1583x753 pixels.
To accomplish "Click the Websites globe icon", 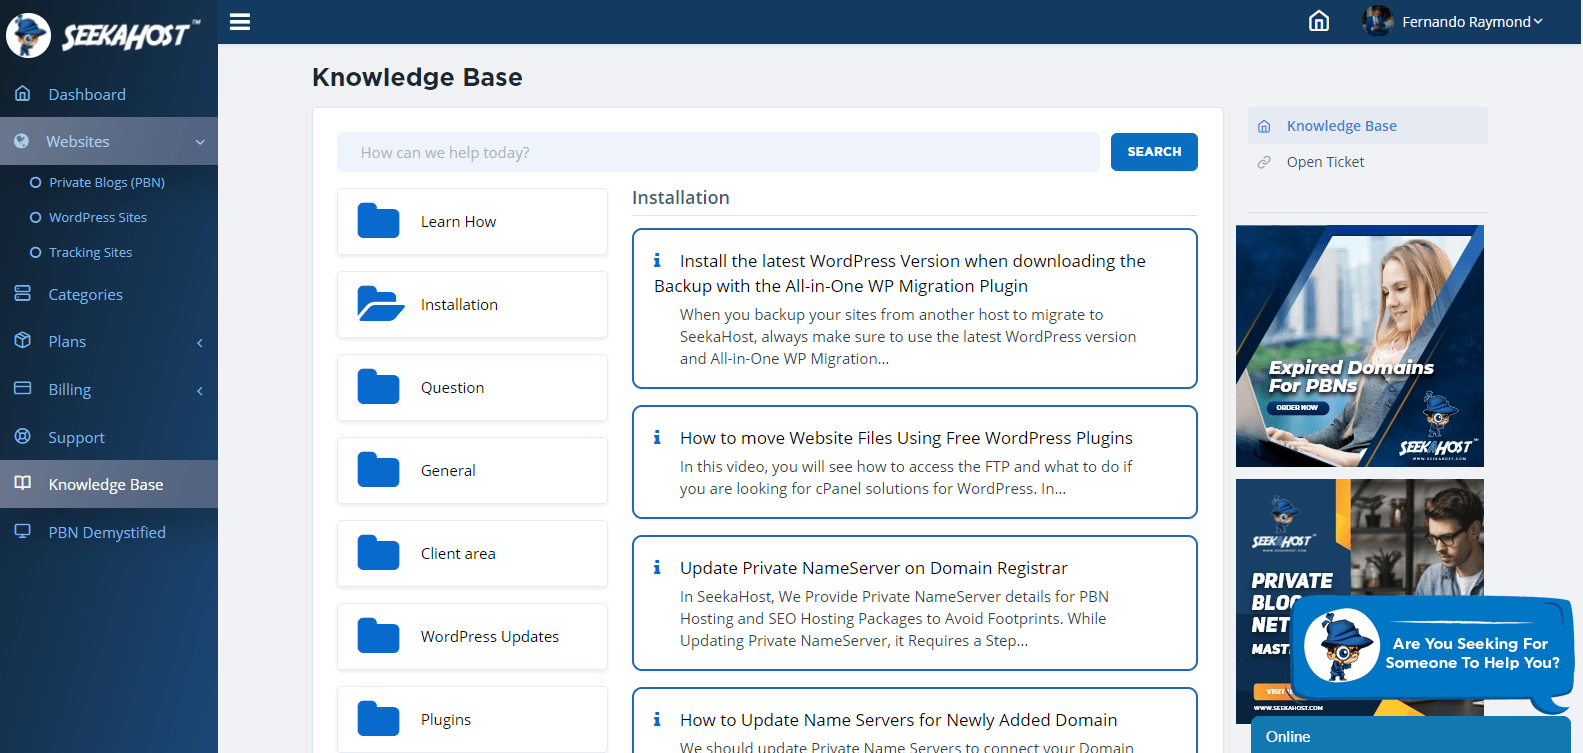I will point(21,141).
